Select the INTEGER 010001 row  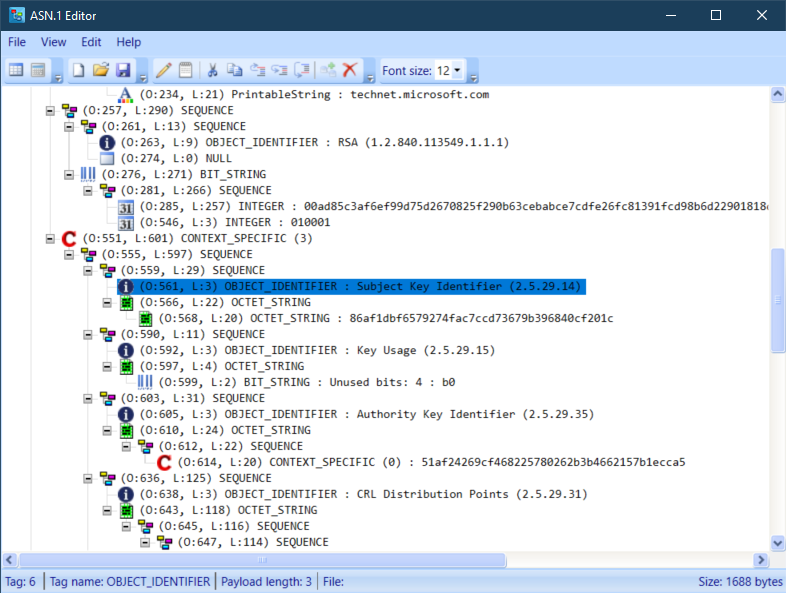[235, 222]
